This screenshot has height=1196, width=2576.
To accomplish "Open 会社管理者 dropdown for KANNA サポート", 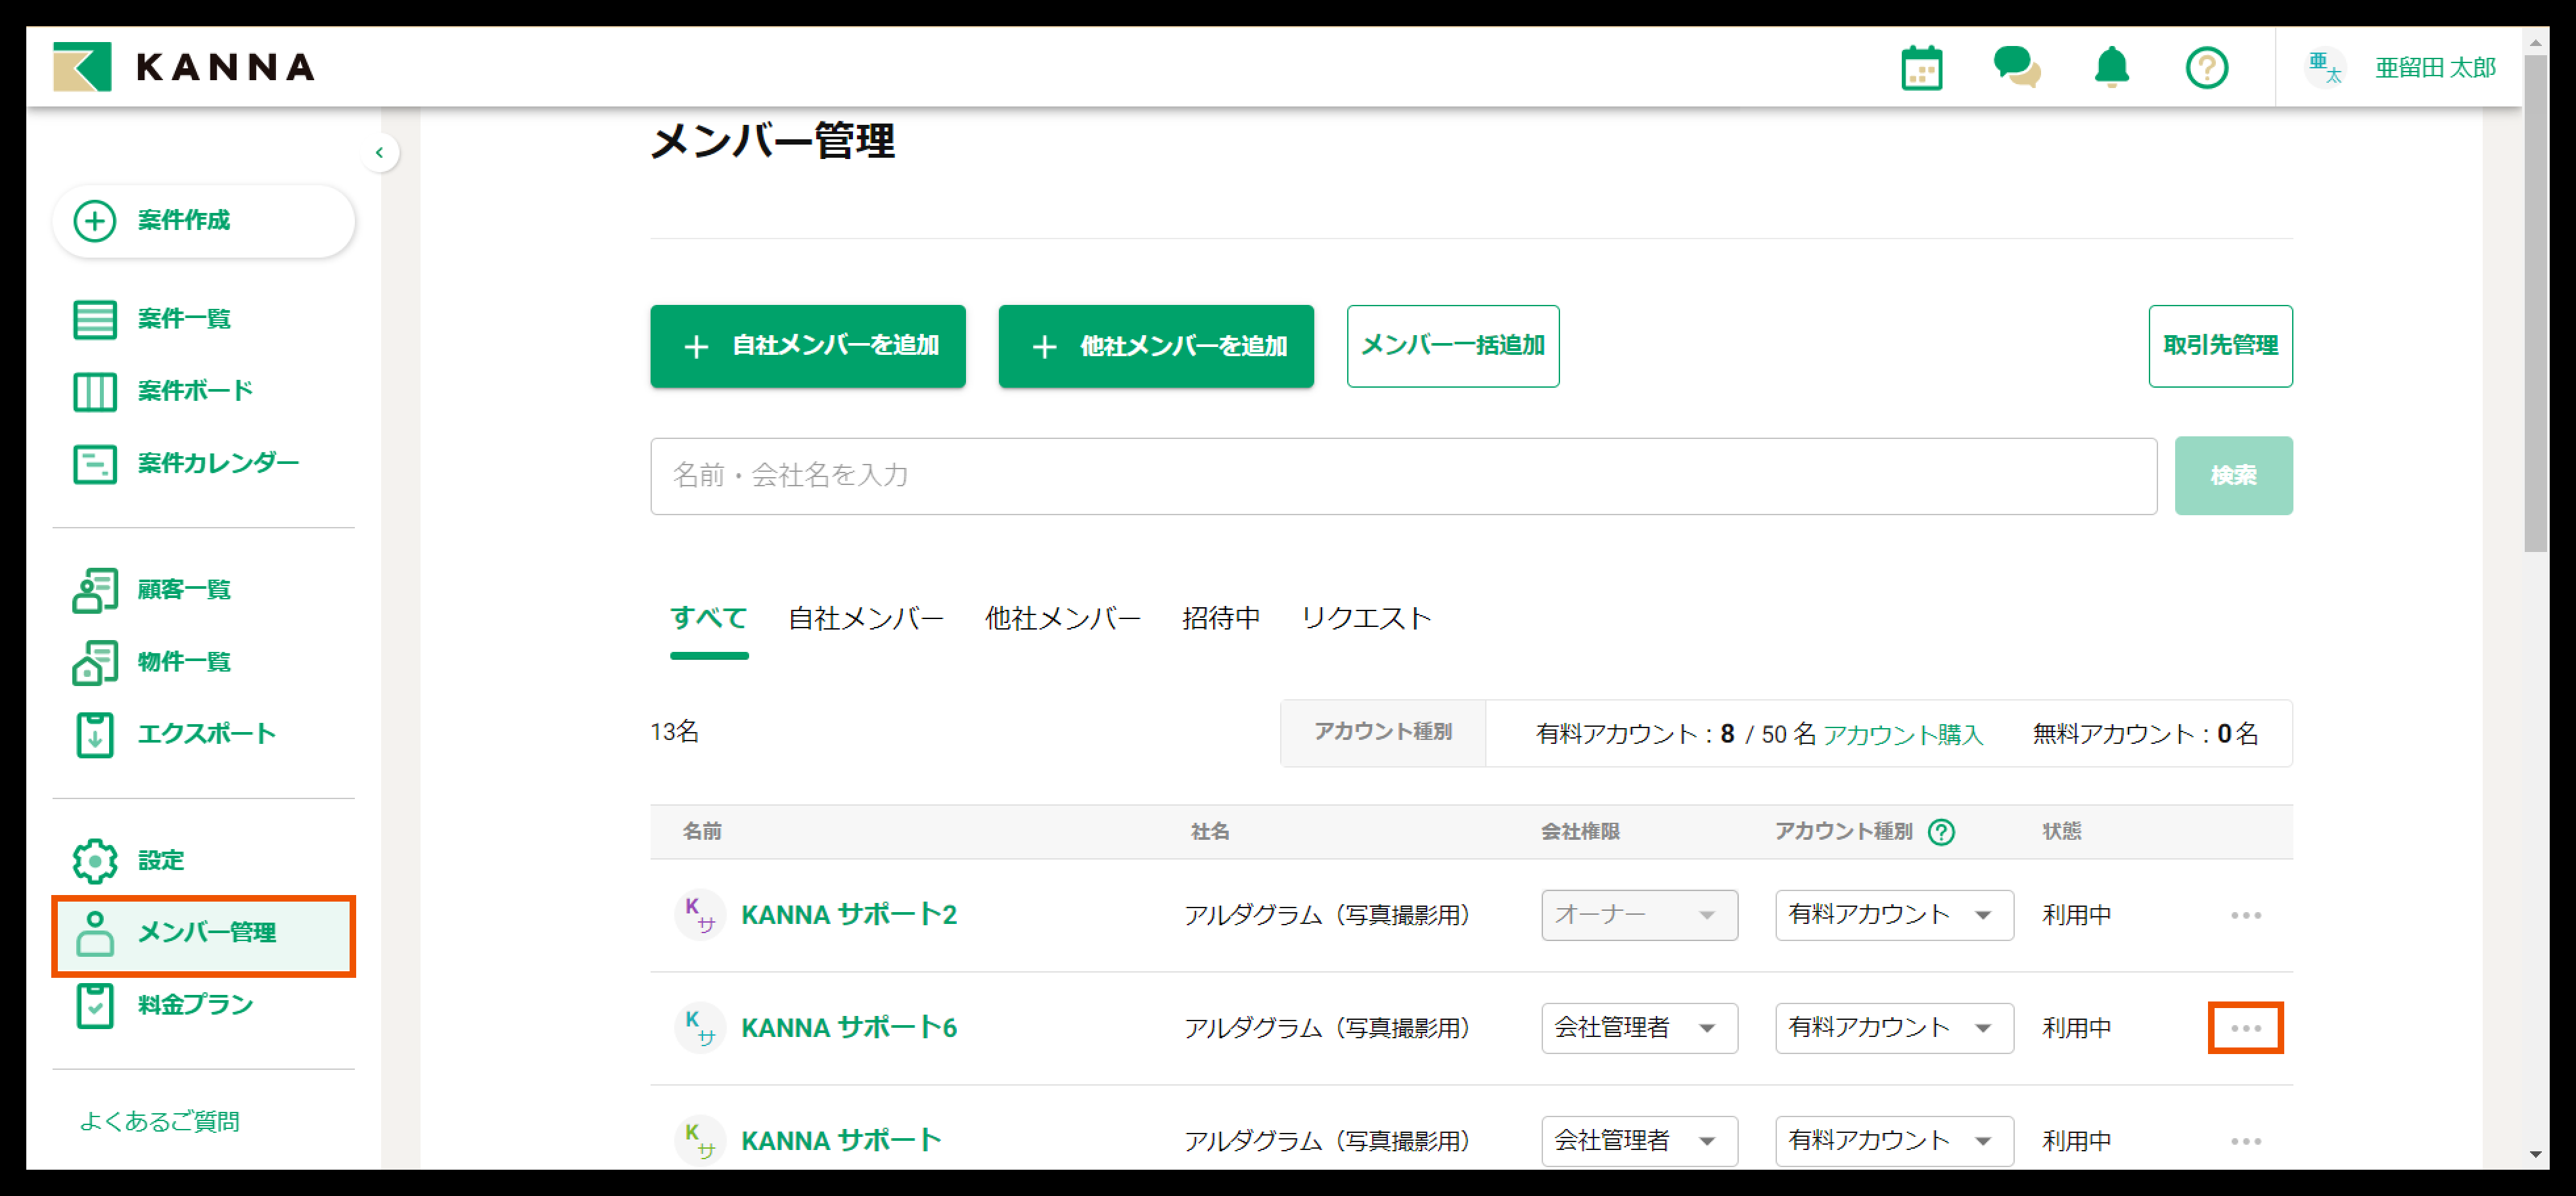I will click(1638, 1140).
